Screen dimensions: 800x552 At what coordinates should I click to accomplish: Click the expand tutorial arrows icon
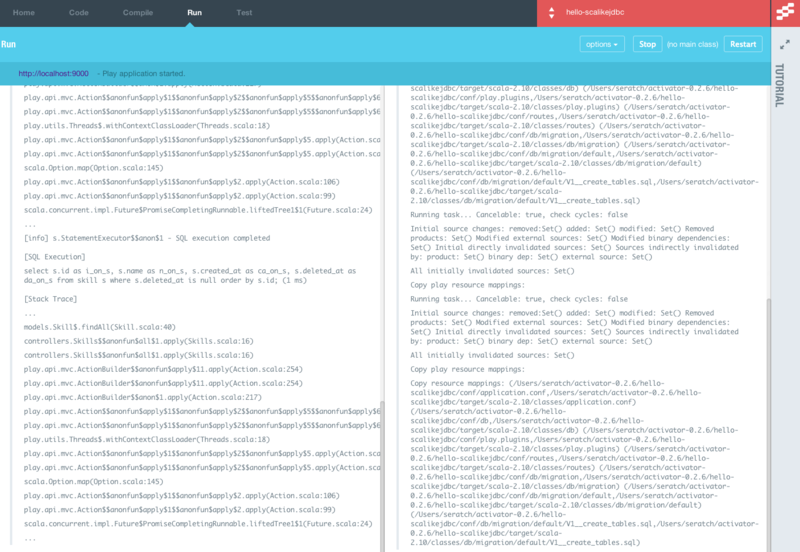tap(785, 45)
